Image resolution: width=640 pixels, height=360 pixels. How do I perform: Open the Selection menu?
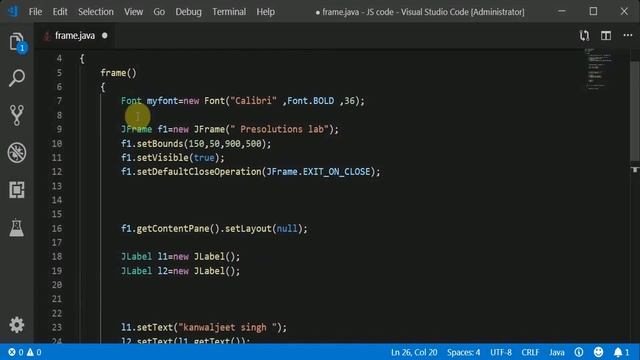click(x=96, y=12)
